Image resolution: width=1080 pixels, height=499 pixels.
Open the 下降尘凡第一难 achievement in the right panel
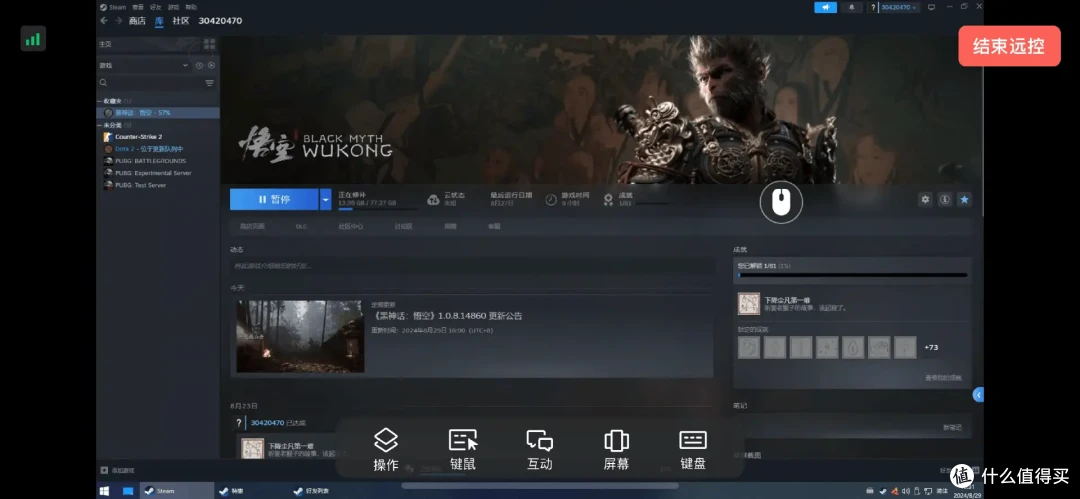(853, 304)
